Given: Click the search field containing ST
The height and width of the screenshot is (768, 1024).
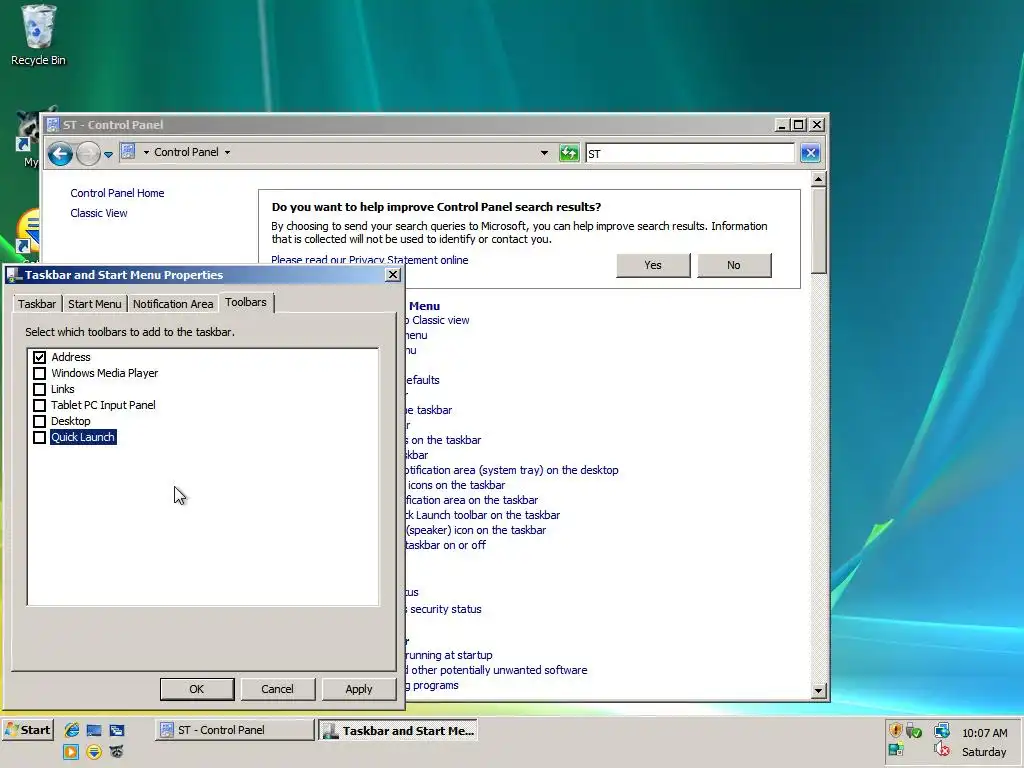Looking at the screenshot, I should click(690, 153).
